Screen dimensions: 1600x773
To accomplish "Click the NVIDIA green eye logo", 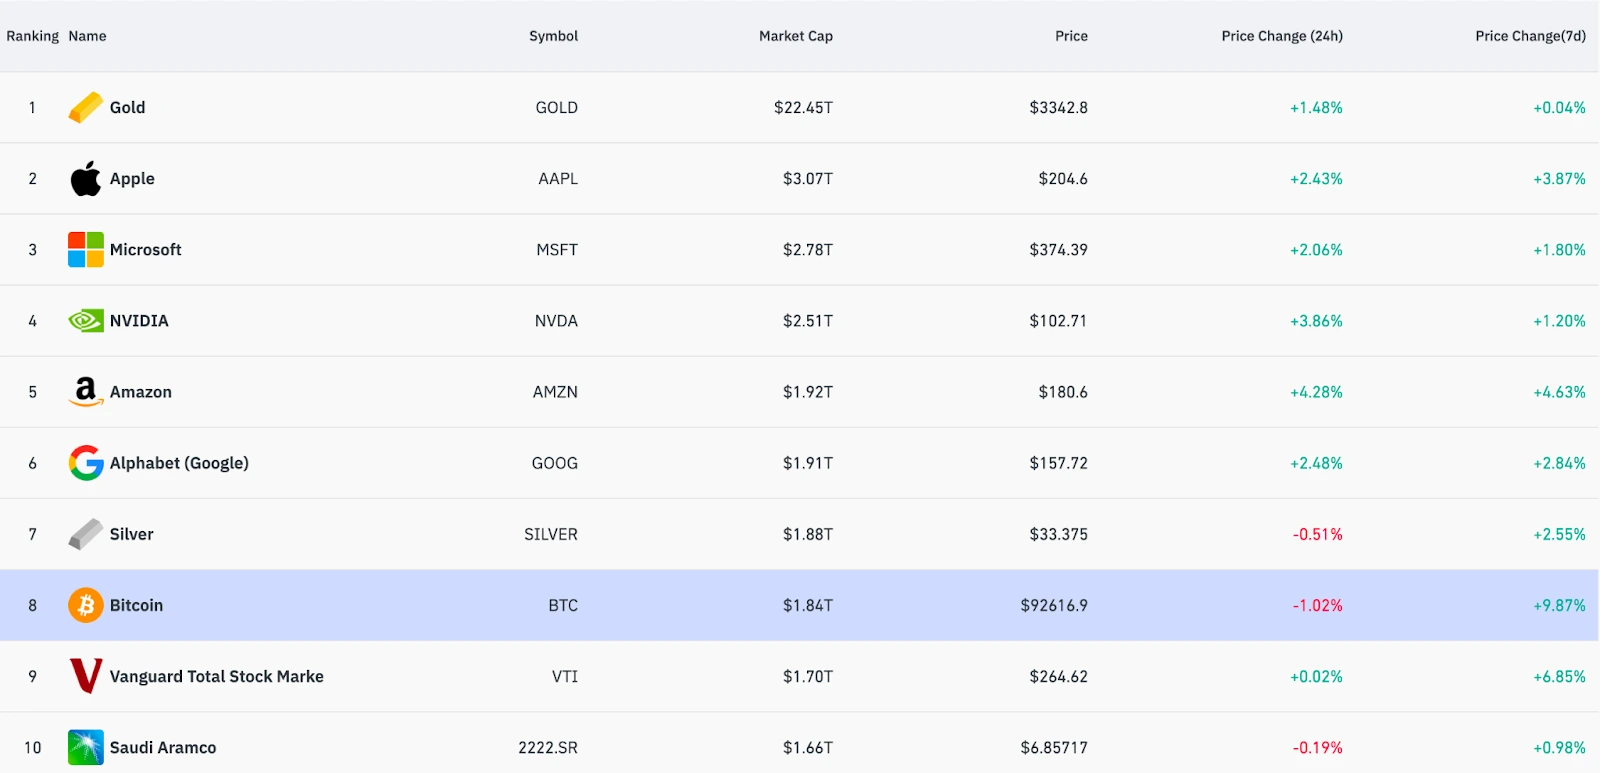I will tap(85, 320).
